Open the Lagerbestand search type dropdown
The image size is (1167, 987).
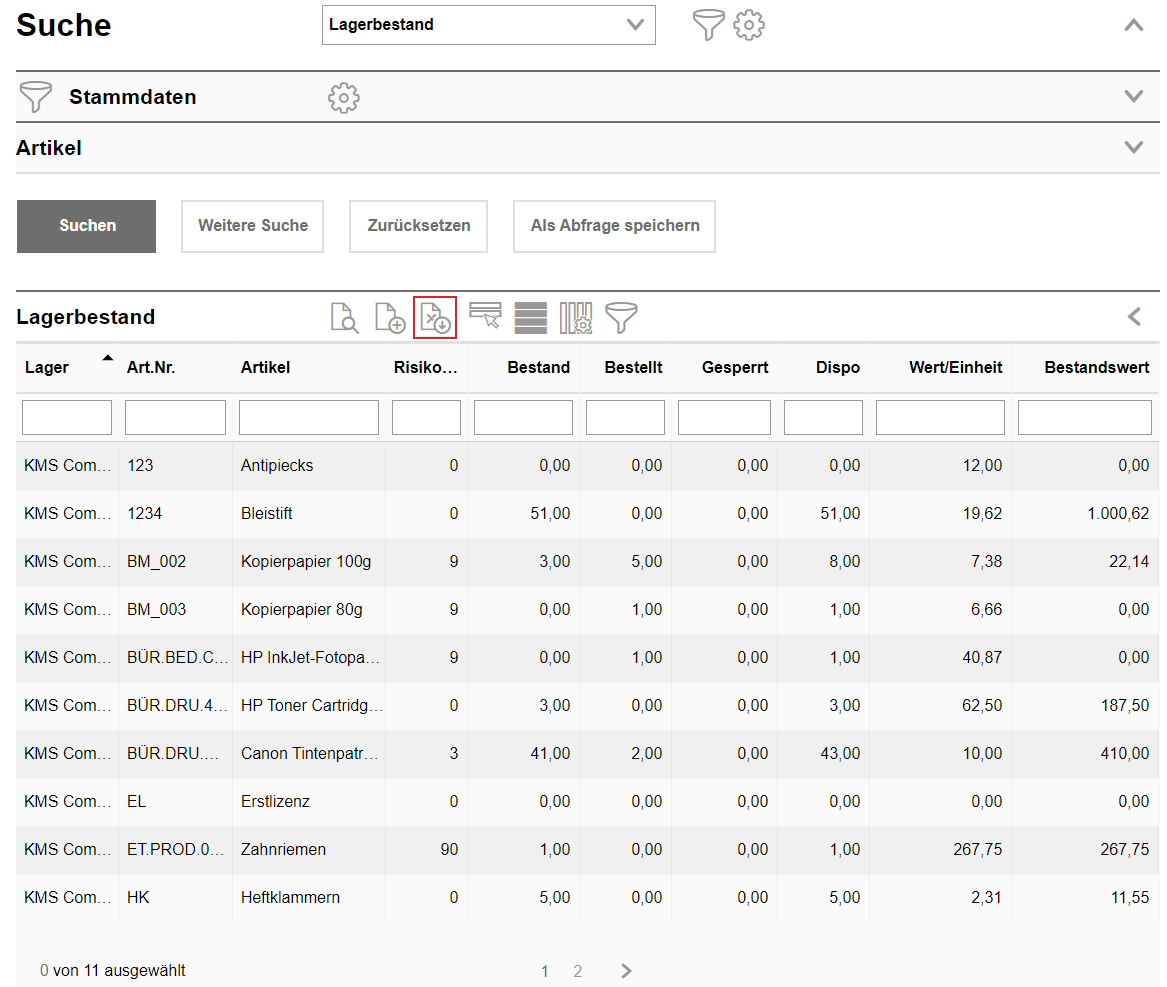click(x=488, y=25)
